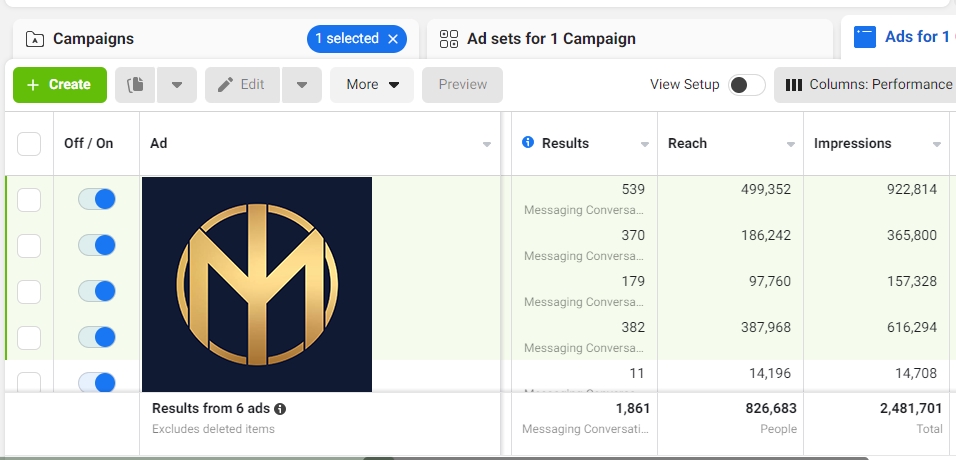Click the total Impressions value 2,481,701
Screen dimensions: 956x460
911,408
